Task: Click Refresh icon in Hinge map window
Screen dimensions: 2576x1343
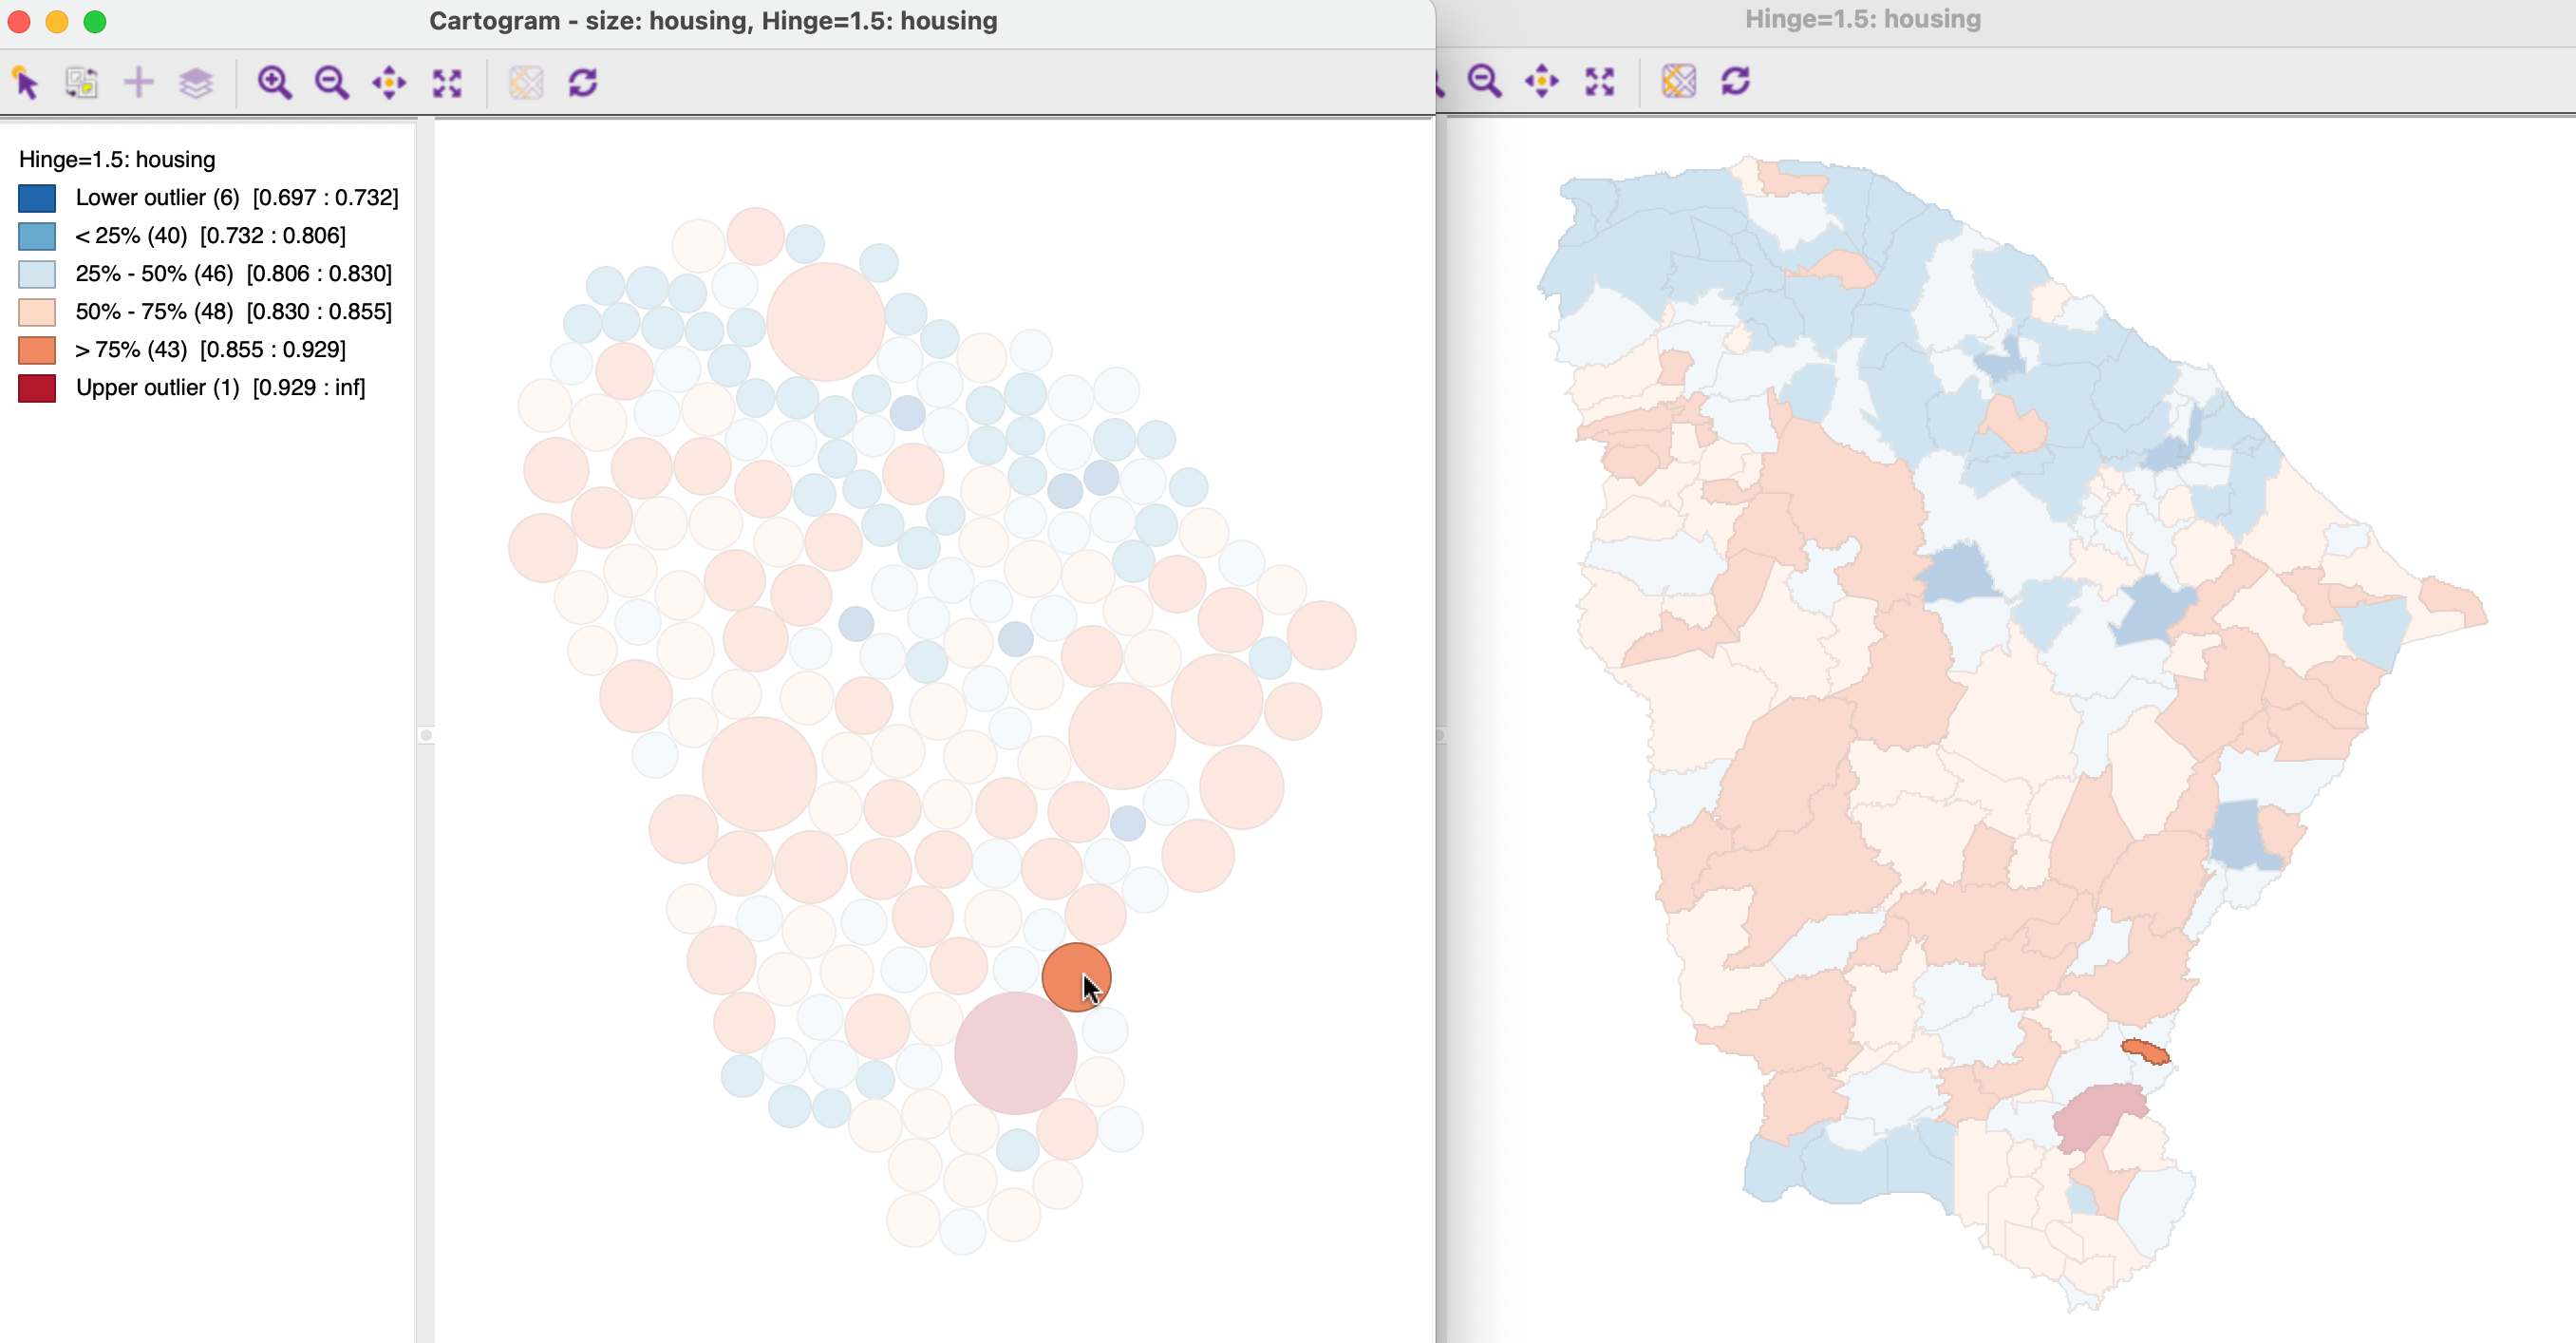Action: 1736,80
